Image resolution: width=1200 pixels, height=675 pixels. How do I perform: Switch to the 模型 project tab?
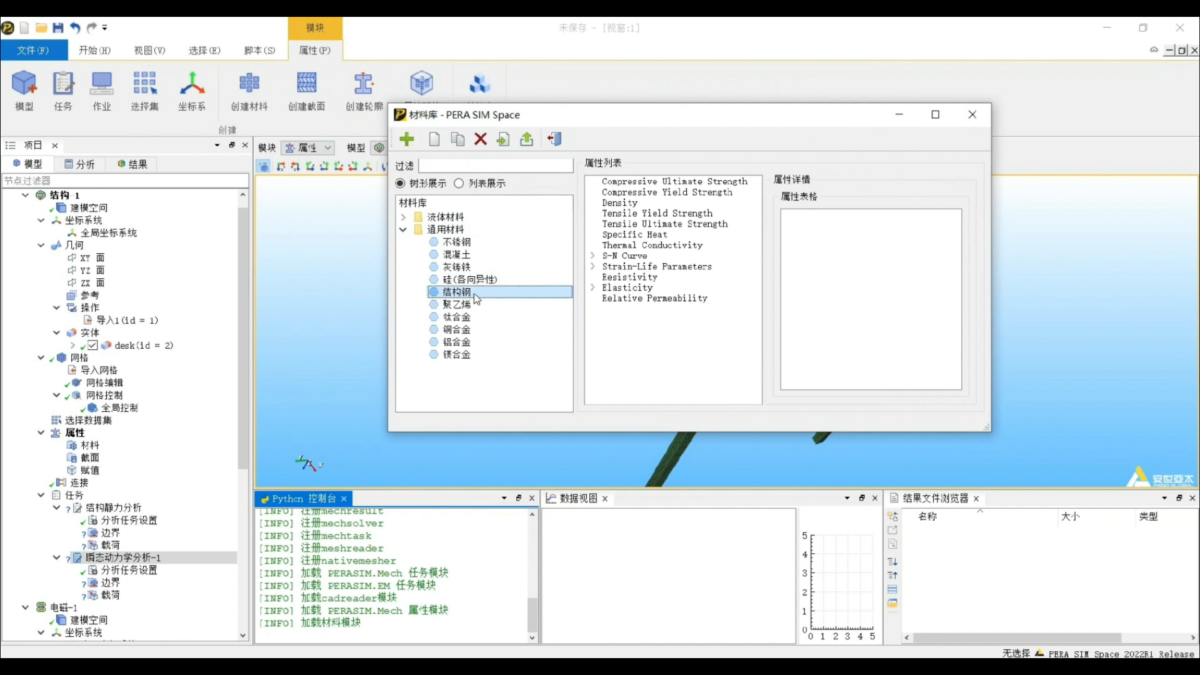coord(27,164)
